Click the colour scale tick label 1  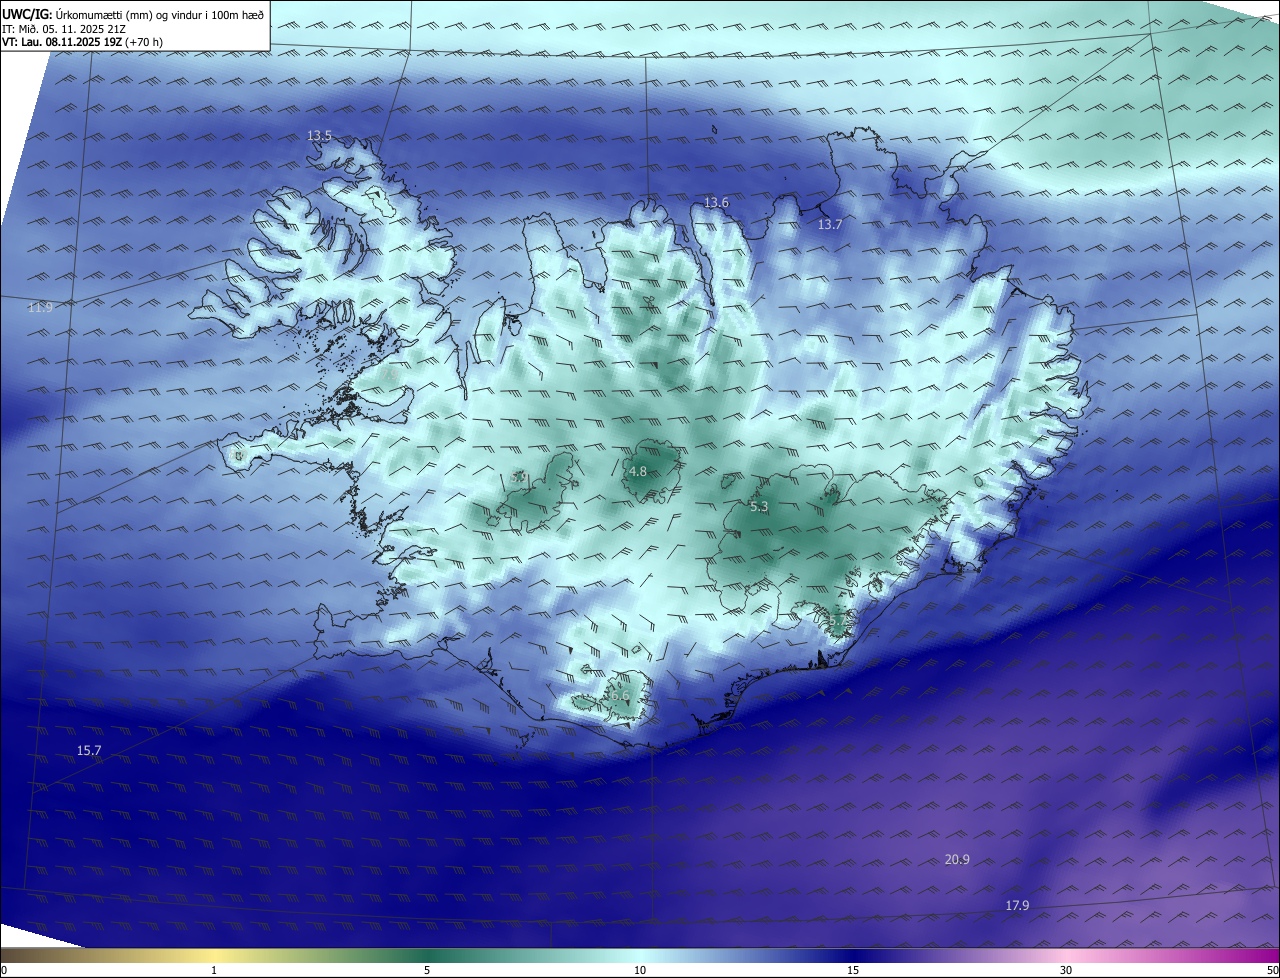pos(214,970)
